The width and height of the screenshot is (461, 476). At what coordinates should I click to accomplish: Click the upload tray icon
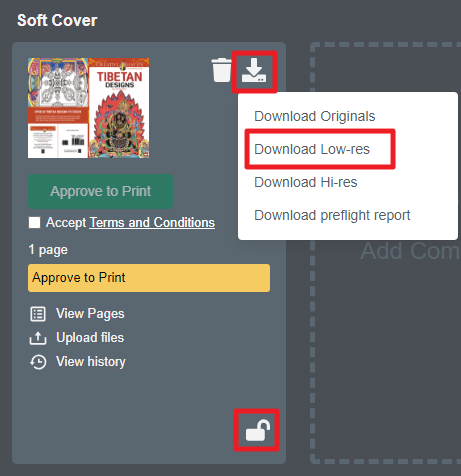pos(38,338)
